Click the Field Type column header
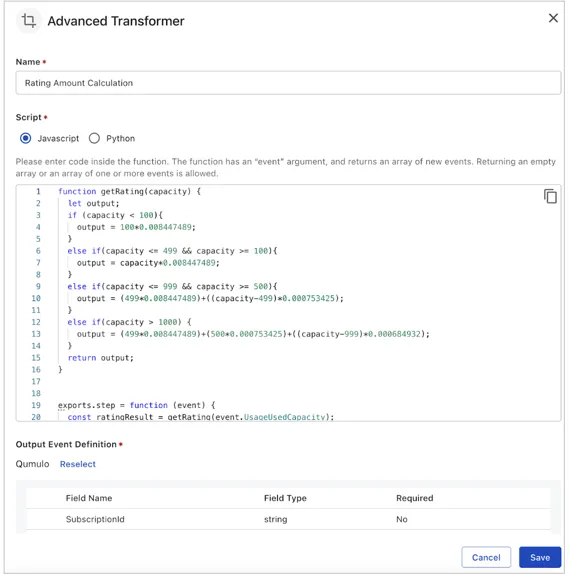This screenshot has height=578, width=569. [285, 498]
